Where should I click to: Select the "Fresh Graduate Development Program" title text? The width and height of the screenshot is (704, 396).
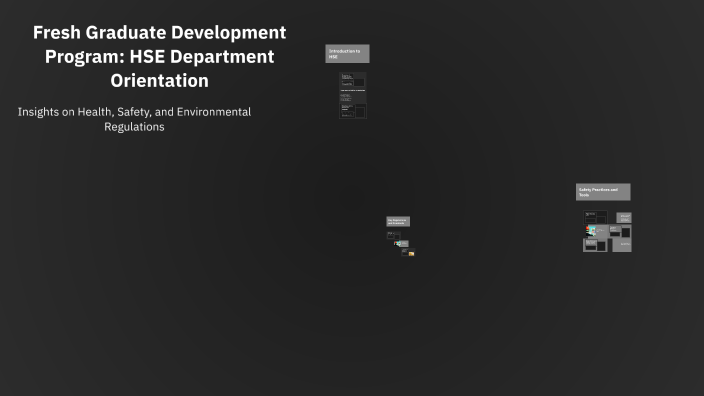pos(159,57)
